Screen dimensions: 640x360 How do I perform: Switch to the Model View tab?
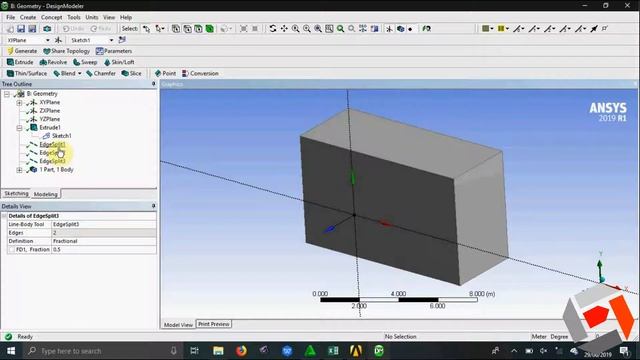pyautogui.click(x=178, y=325)
